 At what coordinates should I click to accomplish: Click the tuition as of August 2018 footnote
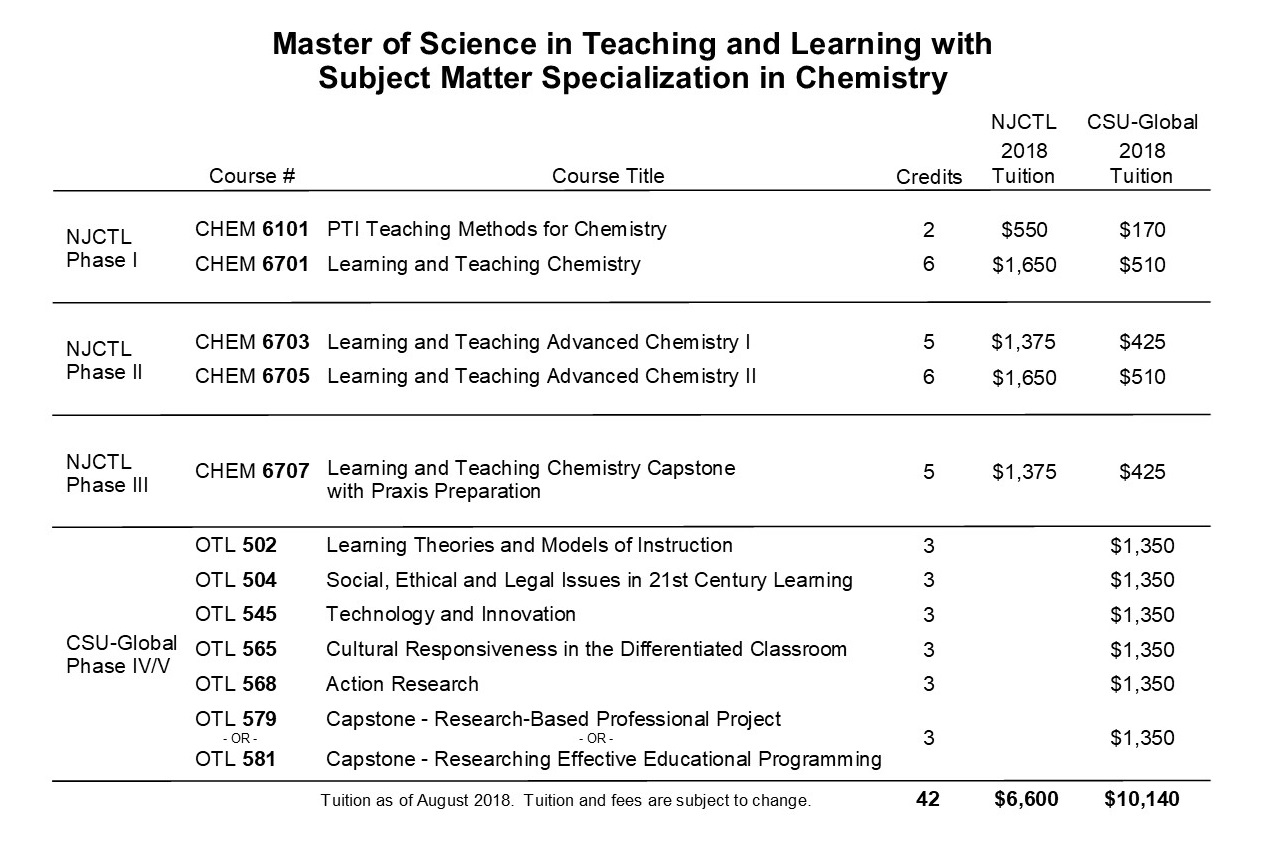point(566,801)
